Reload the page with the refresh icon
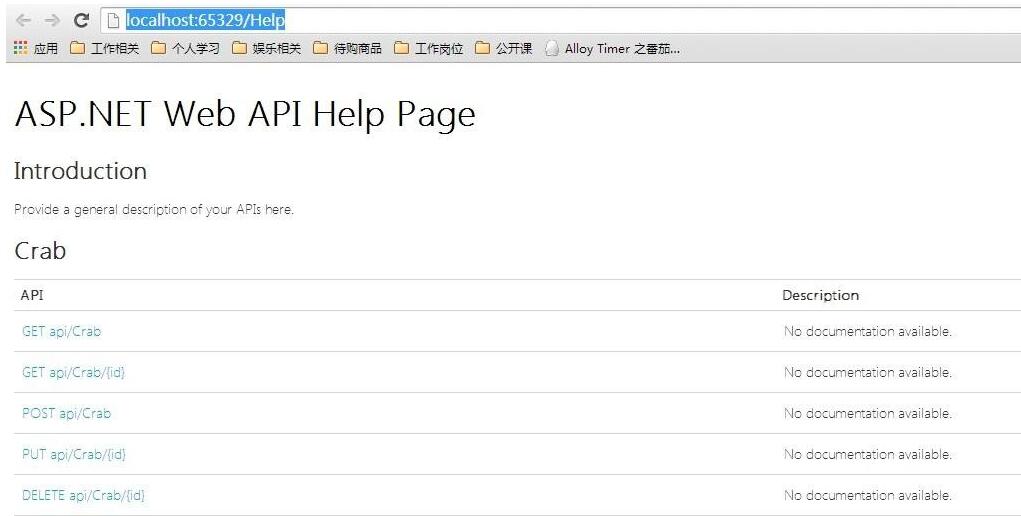1021x516 pixels. coord(82,21)
